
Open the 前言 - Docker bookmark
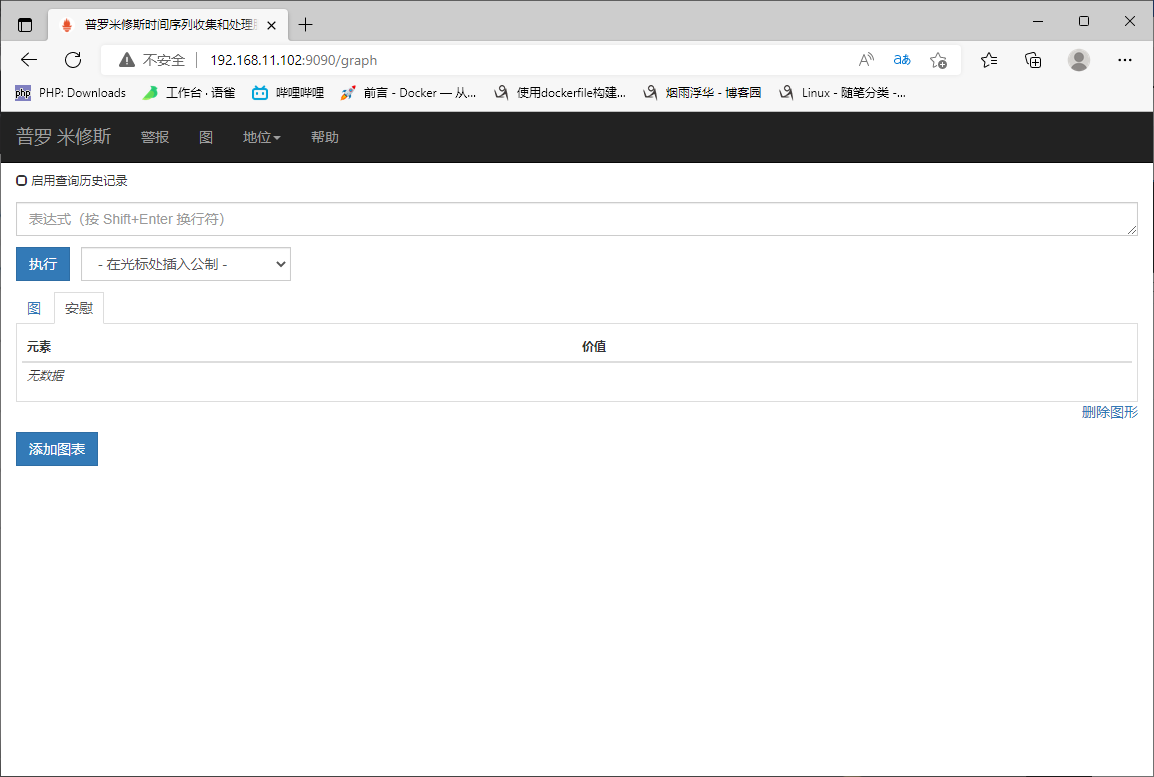click(408, 93)
